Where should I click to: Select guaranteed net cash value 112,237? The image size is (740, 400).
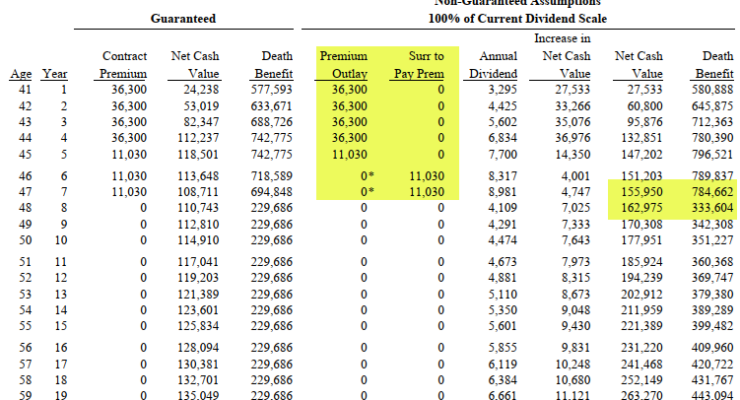(x=198, y=138)
